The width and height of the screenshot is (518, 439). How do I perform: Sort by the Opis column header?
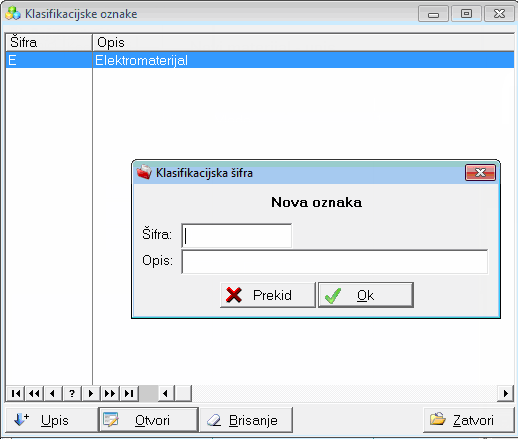coord(303,43)
